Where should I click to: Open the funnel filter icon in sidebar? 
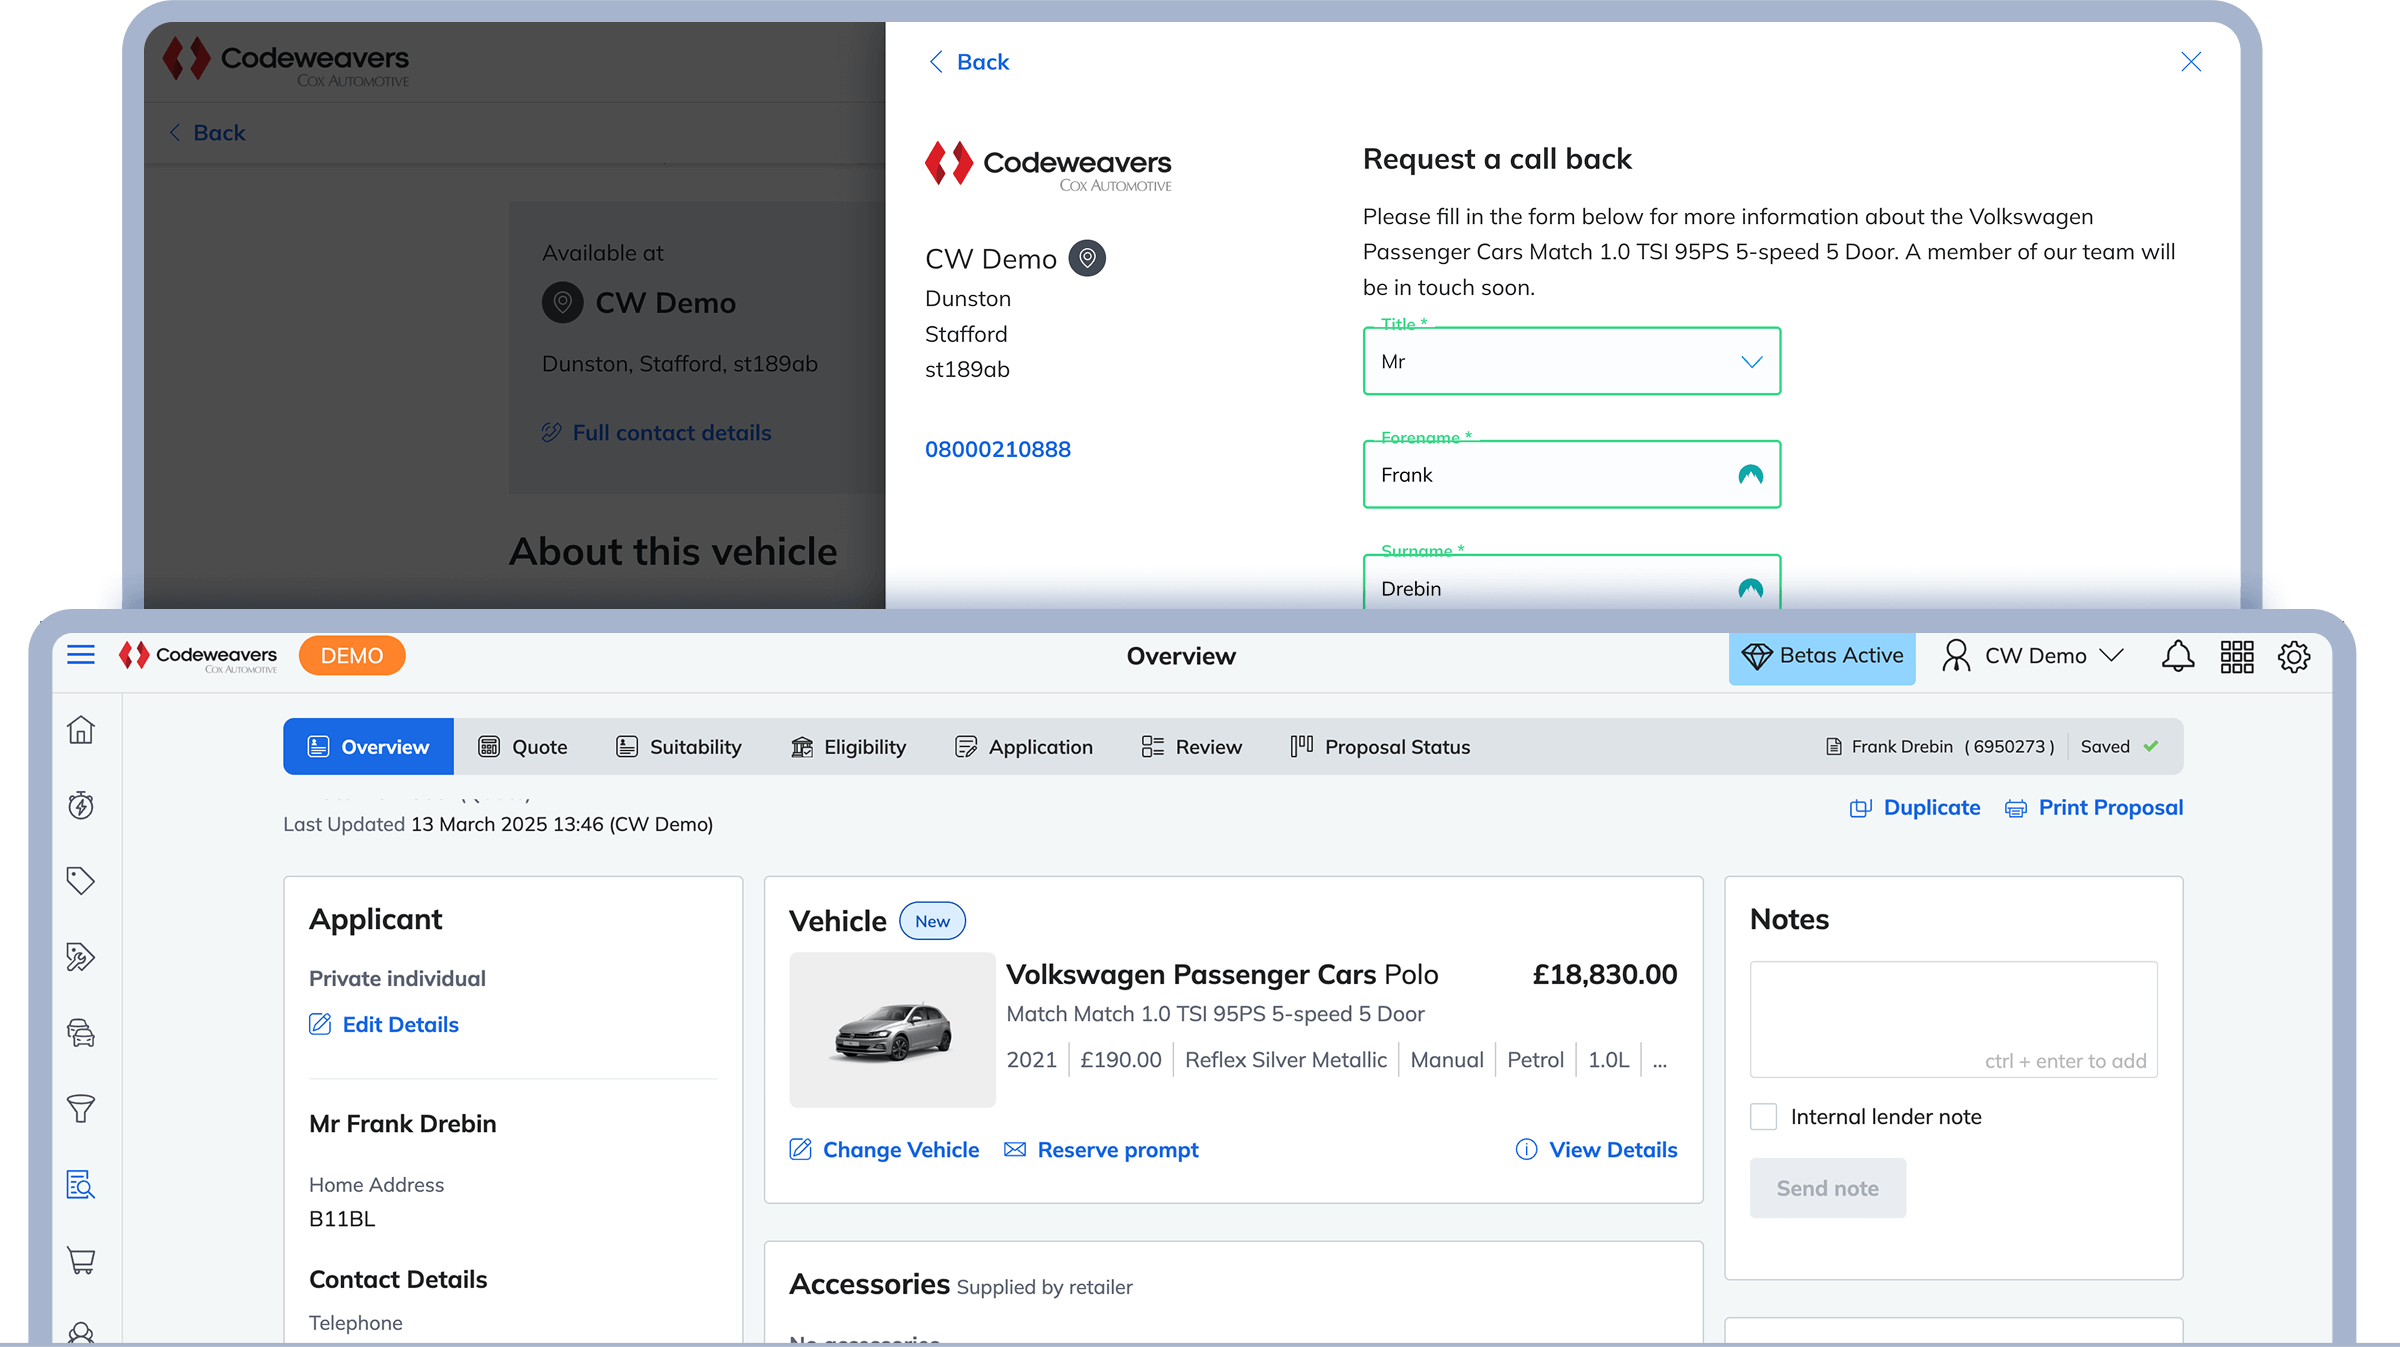coord(81,1108)
